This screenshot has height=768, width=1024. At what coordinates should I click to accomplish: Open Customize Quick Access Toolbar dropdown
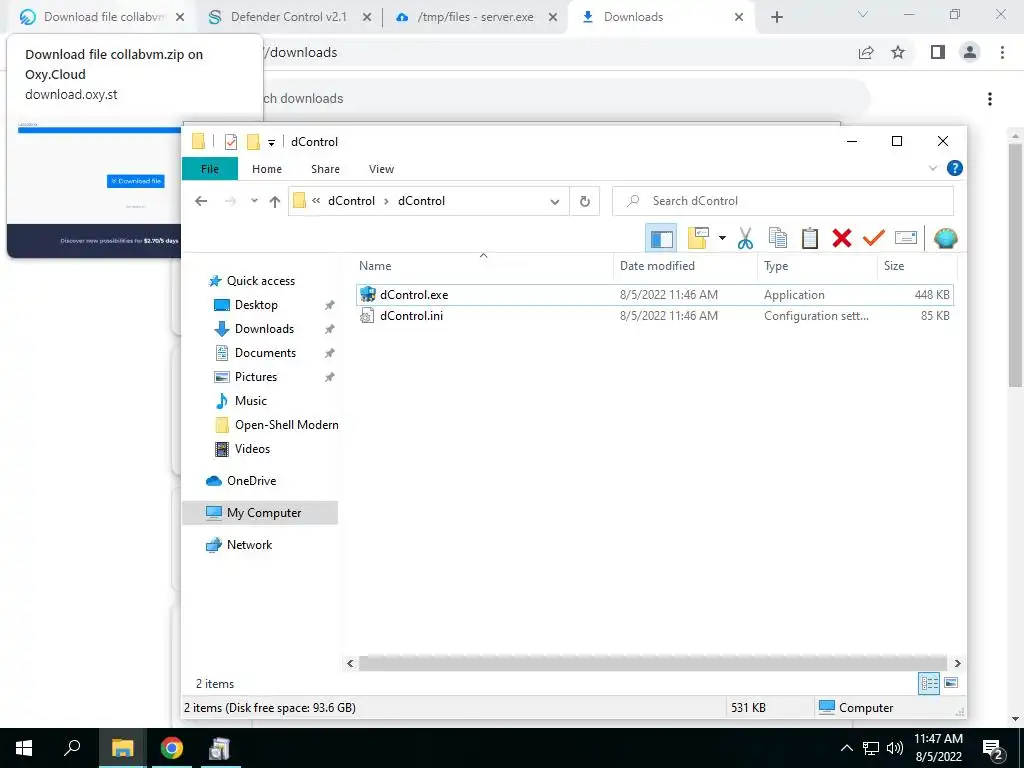tap(271, 142)
